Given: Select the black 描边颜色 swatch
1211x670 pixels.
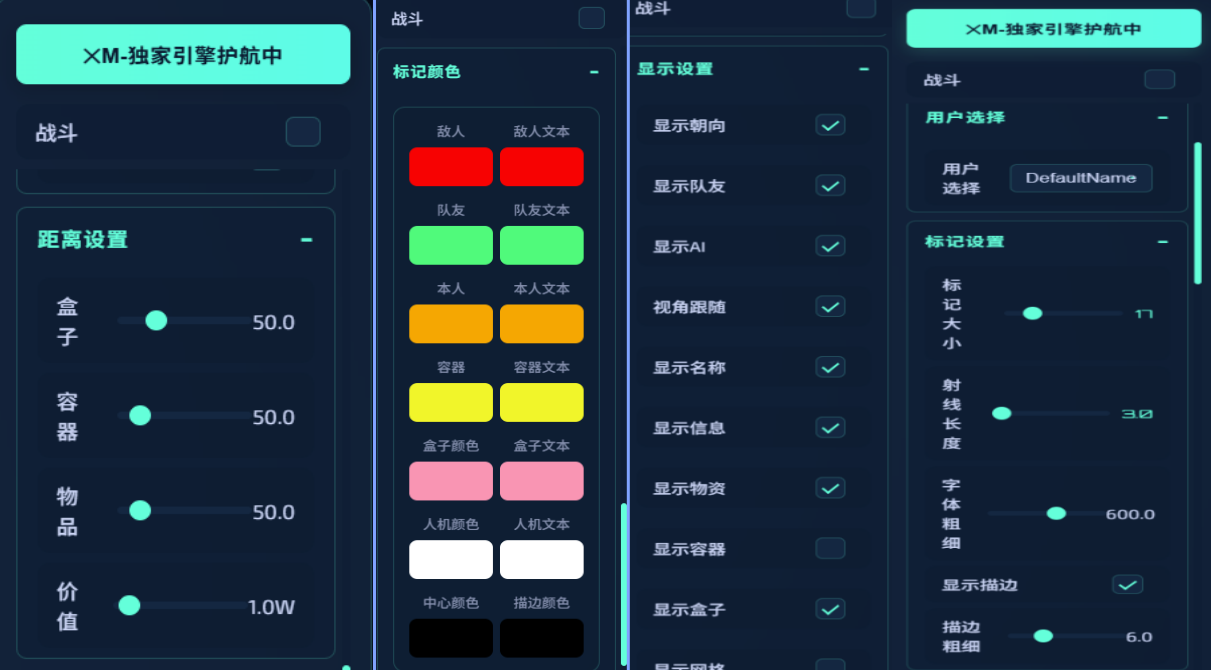Looking at the screenshot, I should tap(541, 638).
